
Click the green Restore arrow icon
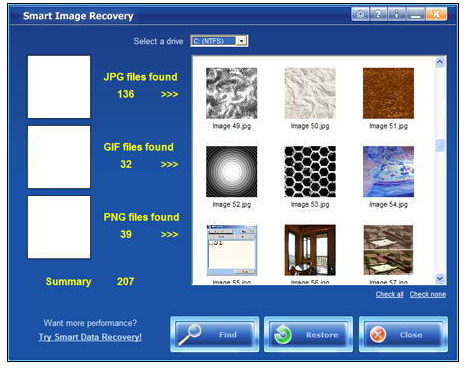pyautogui.click(x=282, y=334)
